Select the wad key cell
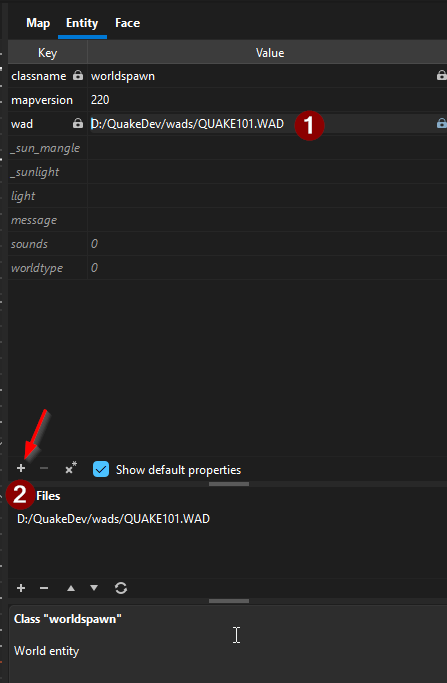The image size is (447, 683). click(47, 124)
